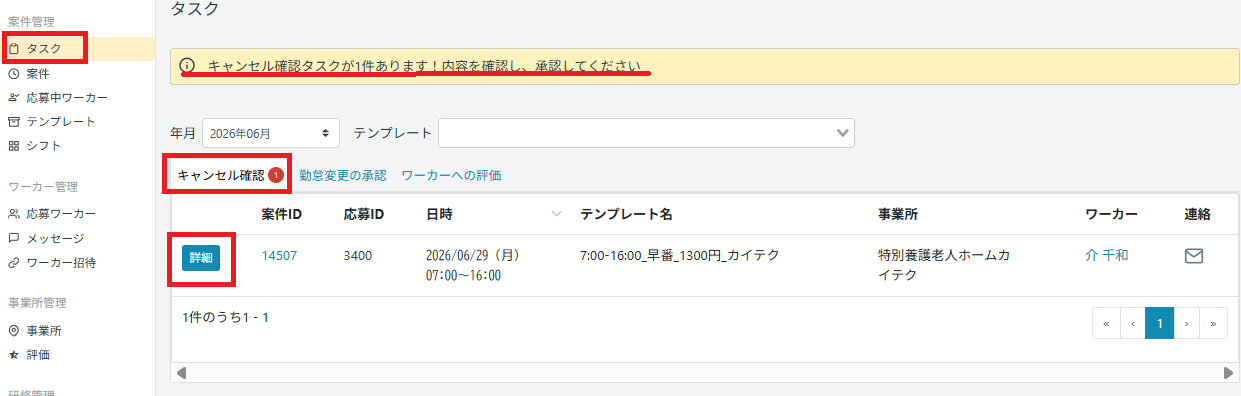Image resolution: width=1241 pixels, height=396 pixels.
Task: Click the info icon in the yellow alert
Action: (x=187, y=66)
